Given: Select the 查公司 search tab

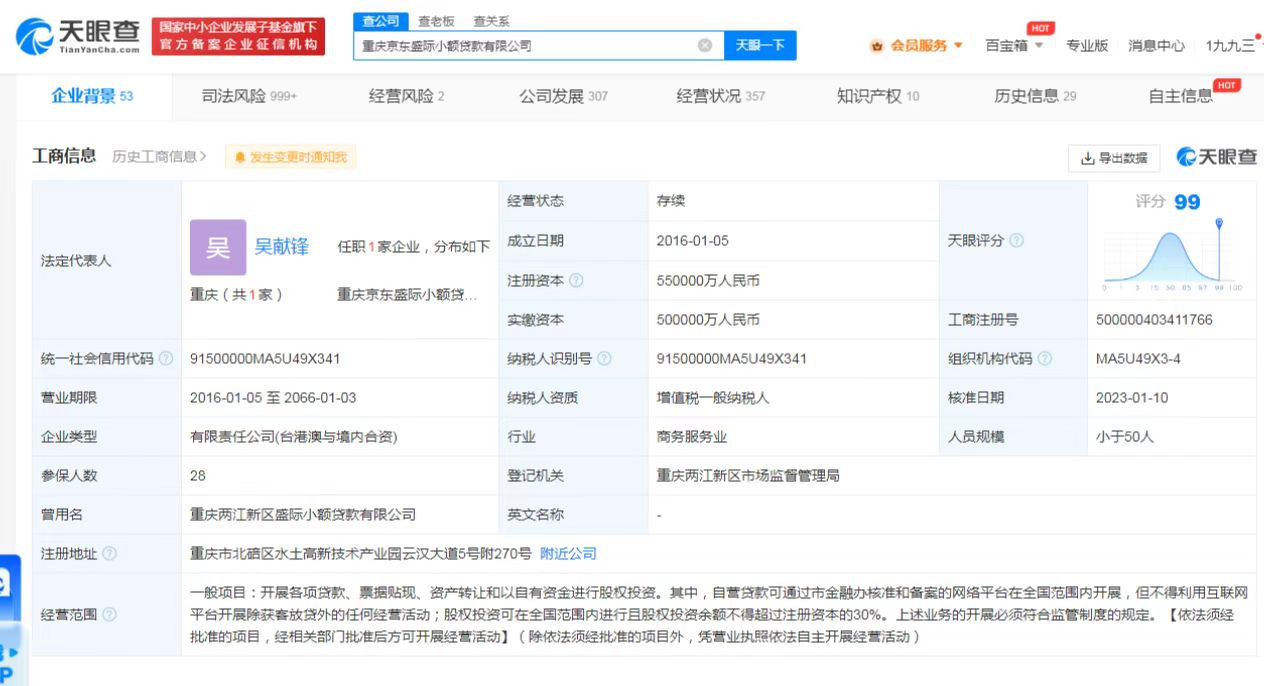Looking at the screenshot, I should pos(380,21).
